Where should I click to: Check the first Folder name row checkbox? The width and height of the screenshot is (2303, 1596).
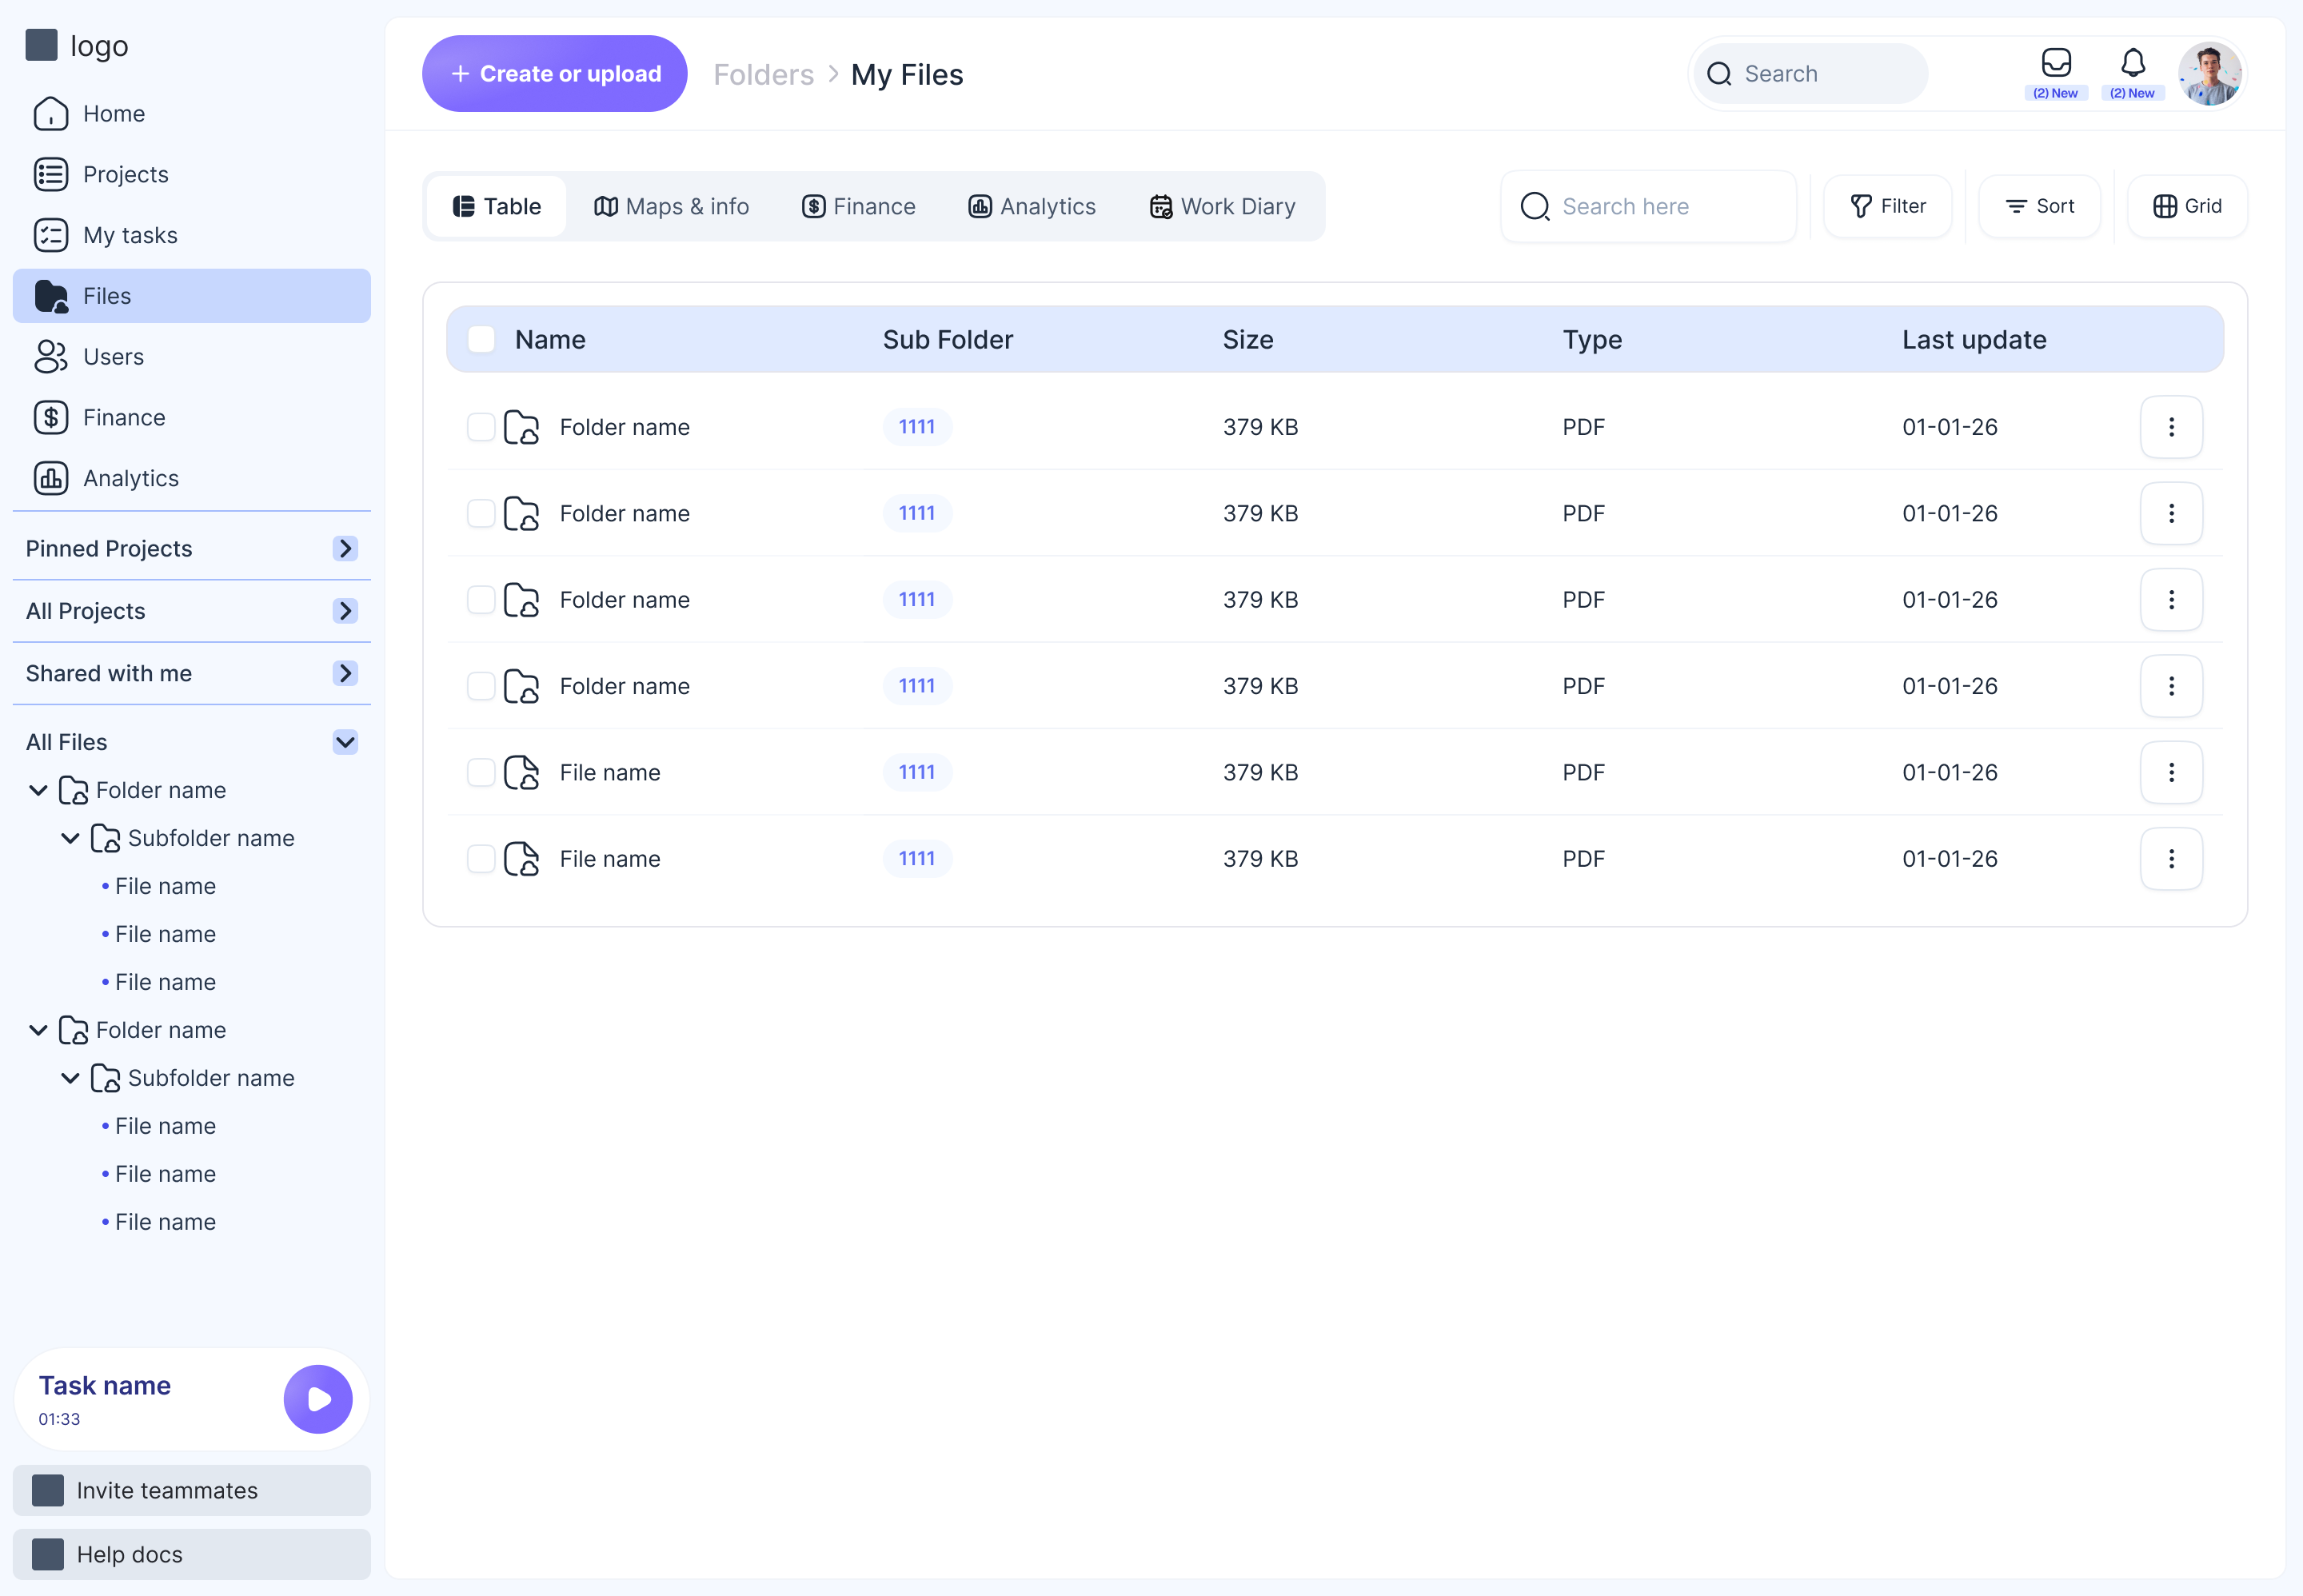(481, 427)
